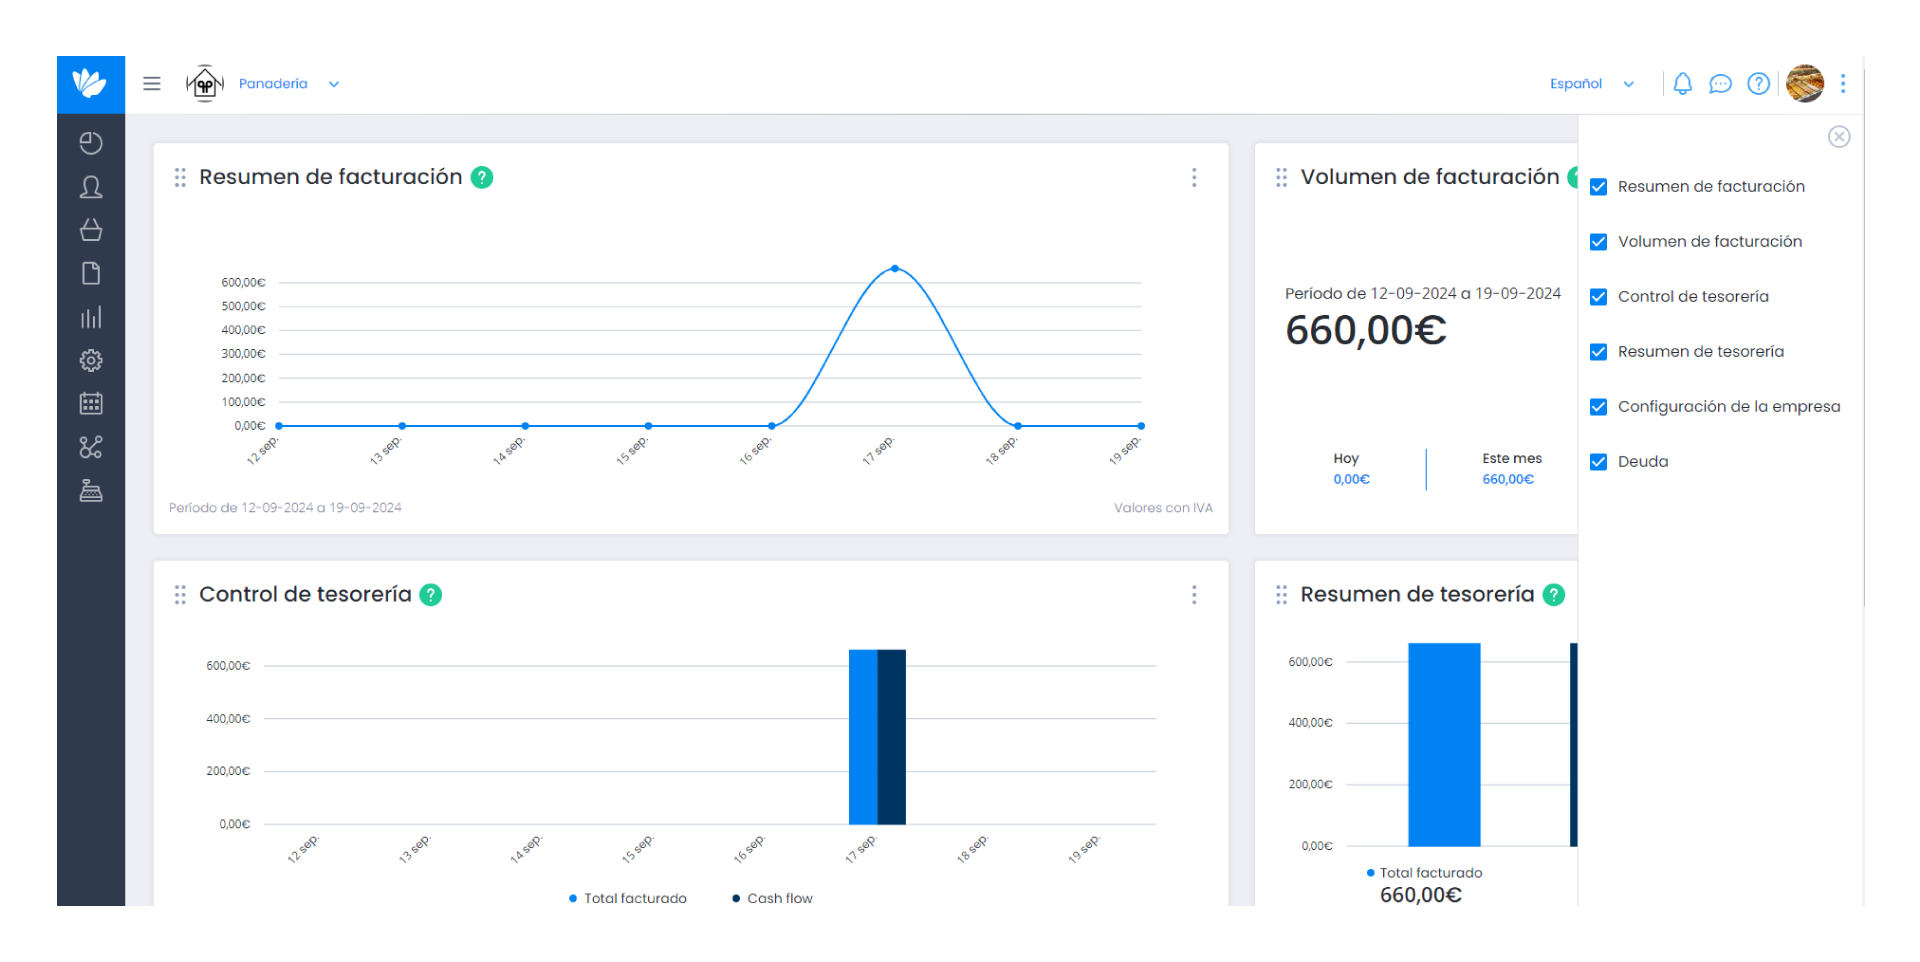
Task: Click the 19 sep data point on line chart
Action: pyautogui.click(x=1141, y=426)
